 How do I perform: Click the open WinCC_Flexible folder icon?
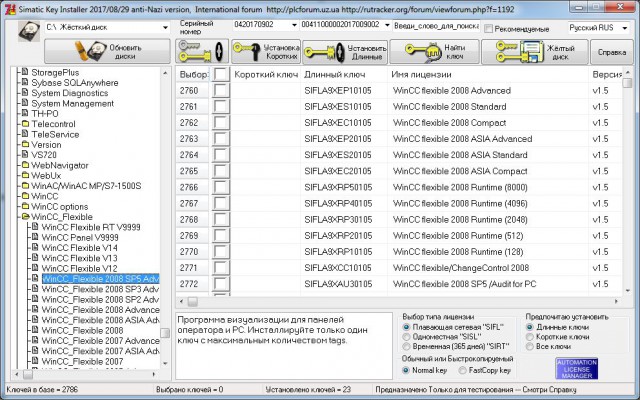point(25,216)
